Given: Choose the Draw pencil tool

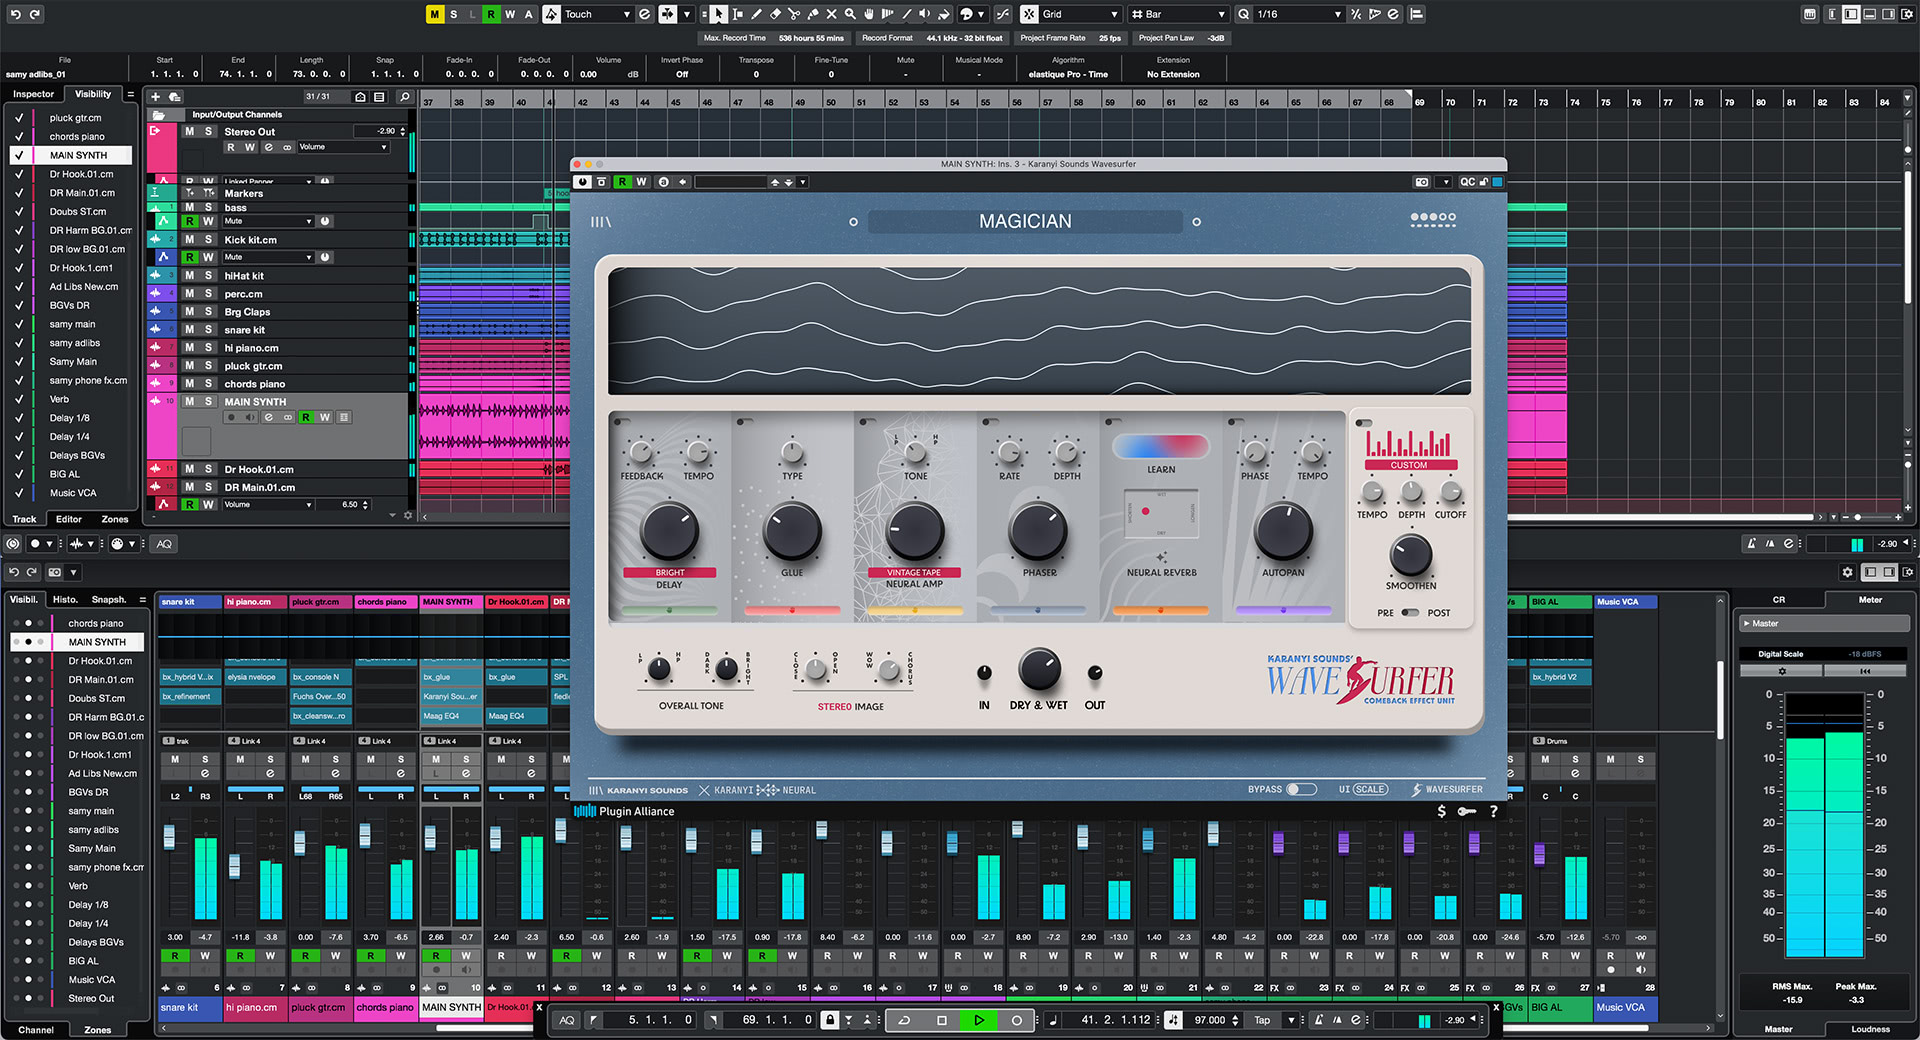Looking at the screenshot, I should tap(756, 14).
